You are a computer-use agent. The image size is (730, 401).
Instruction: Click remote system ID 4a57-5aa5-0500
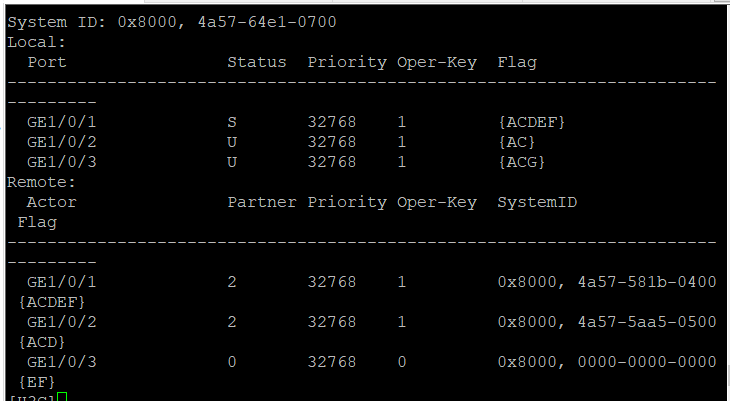[647, 322]
